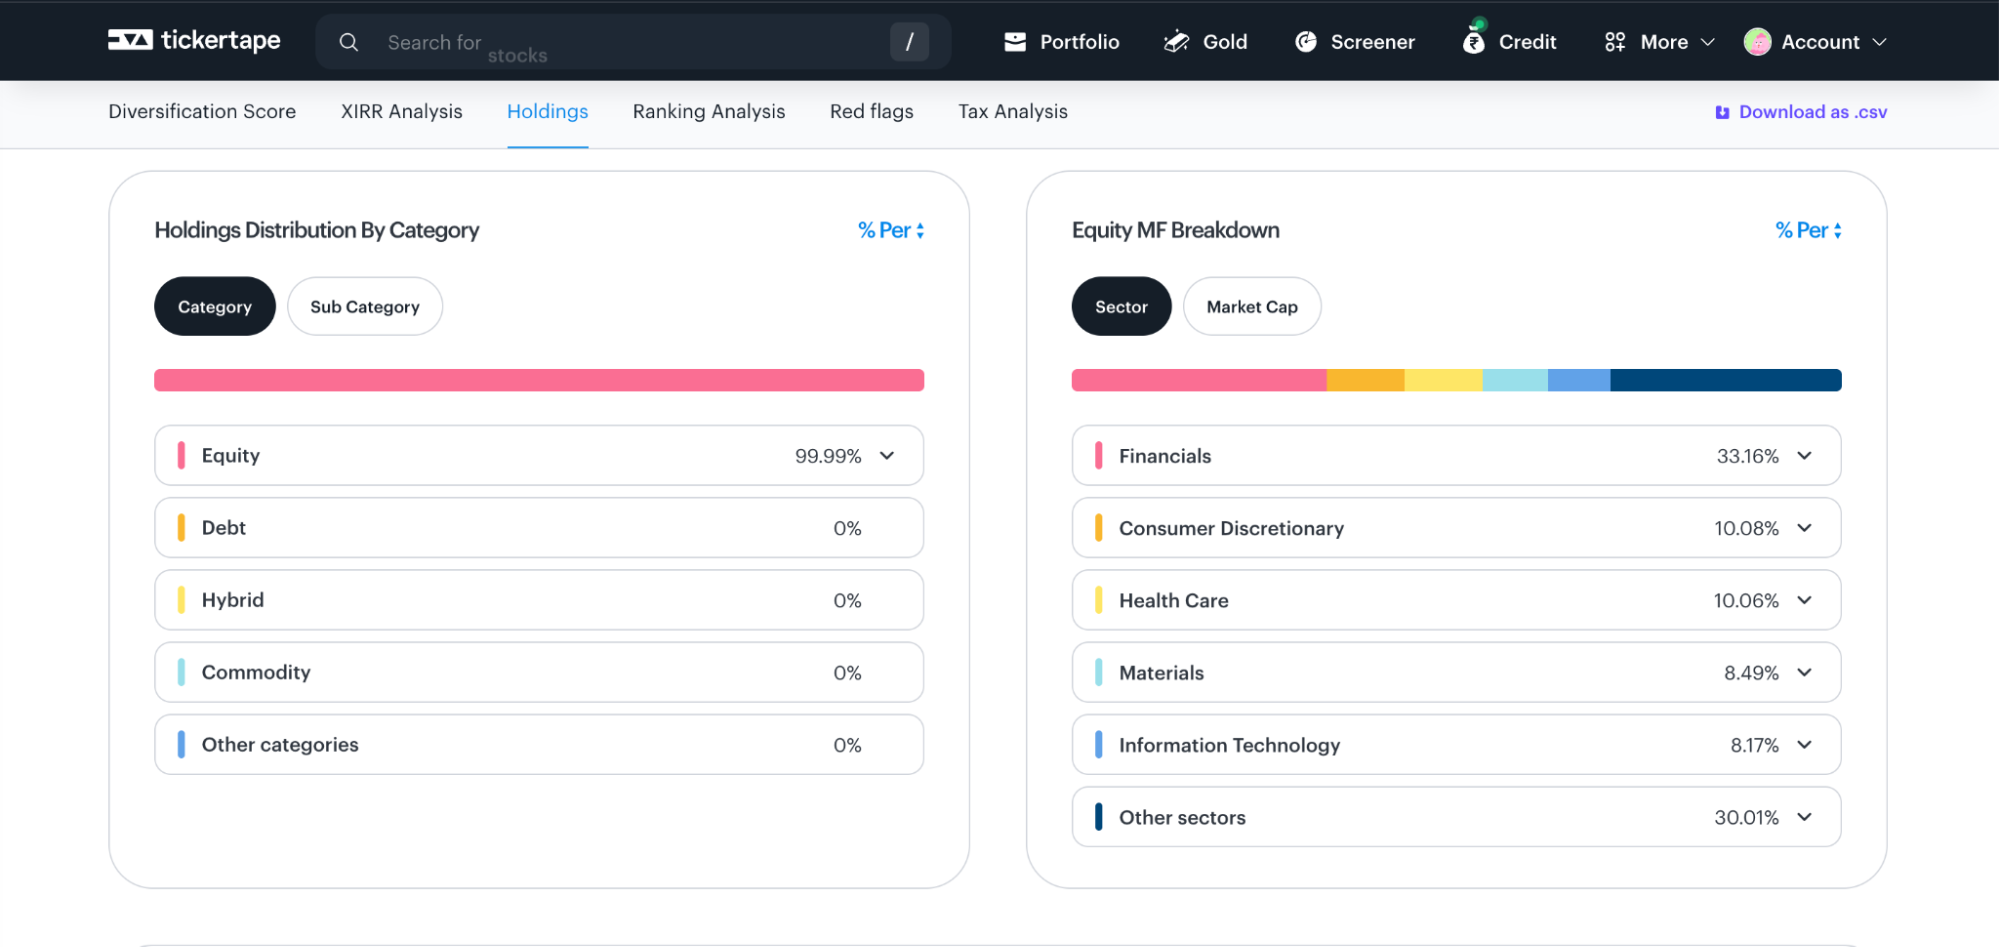Open the Gold section icon
Viewport: 1999px width, 947px height.
(1176, 42)
